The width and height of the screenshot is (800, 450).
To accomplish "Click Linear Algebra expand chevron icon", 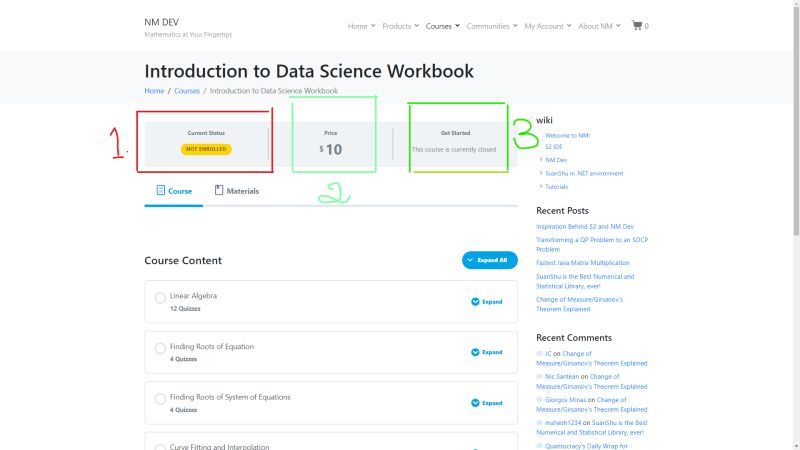I will [x=475, y=302].
